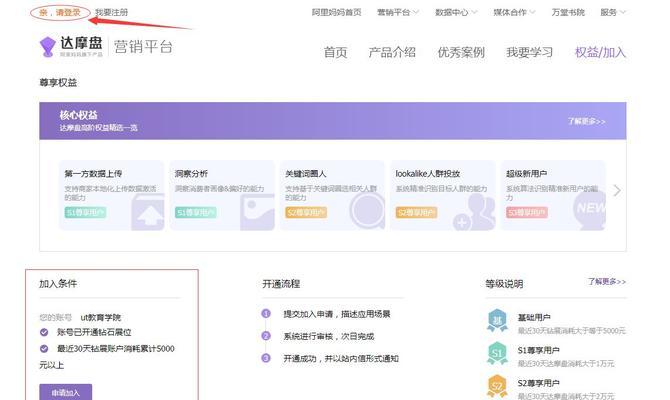
Task: Click the S1尊享用户 badge icon
Action: coord(497,353)
